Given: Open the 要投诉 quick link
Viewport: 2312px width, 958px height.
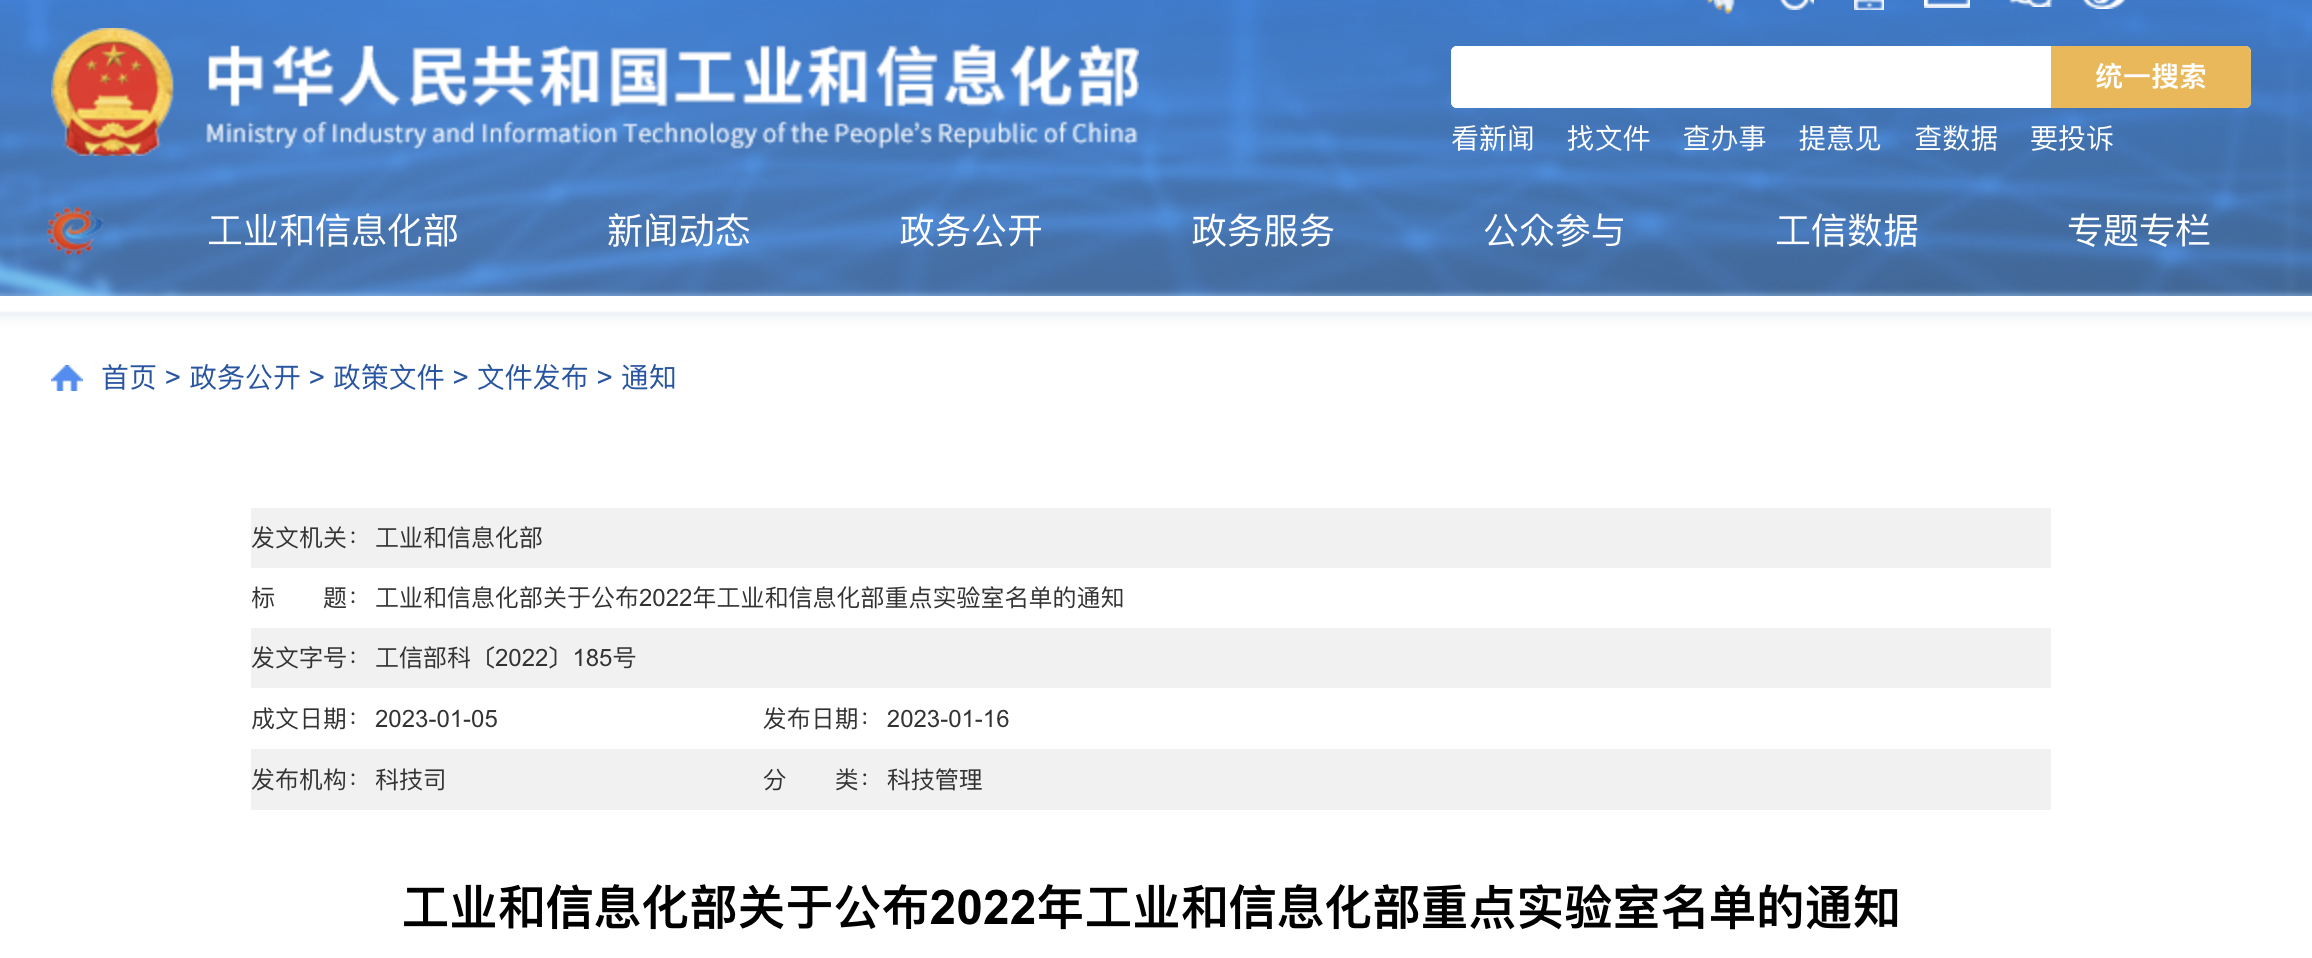Looking at the screenshot, I should (x=2072, y=138).
